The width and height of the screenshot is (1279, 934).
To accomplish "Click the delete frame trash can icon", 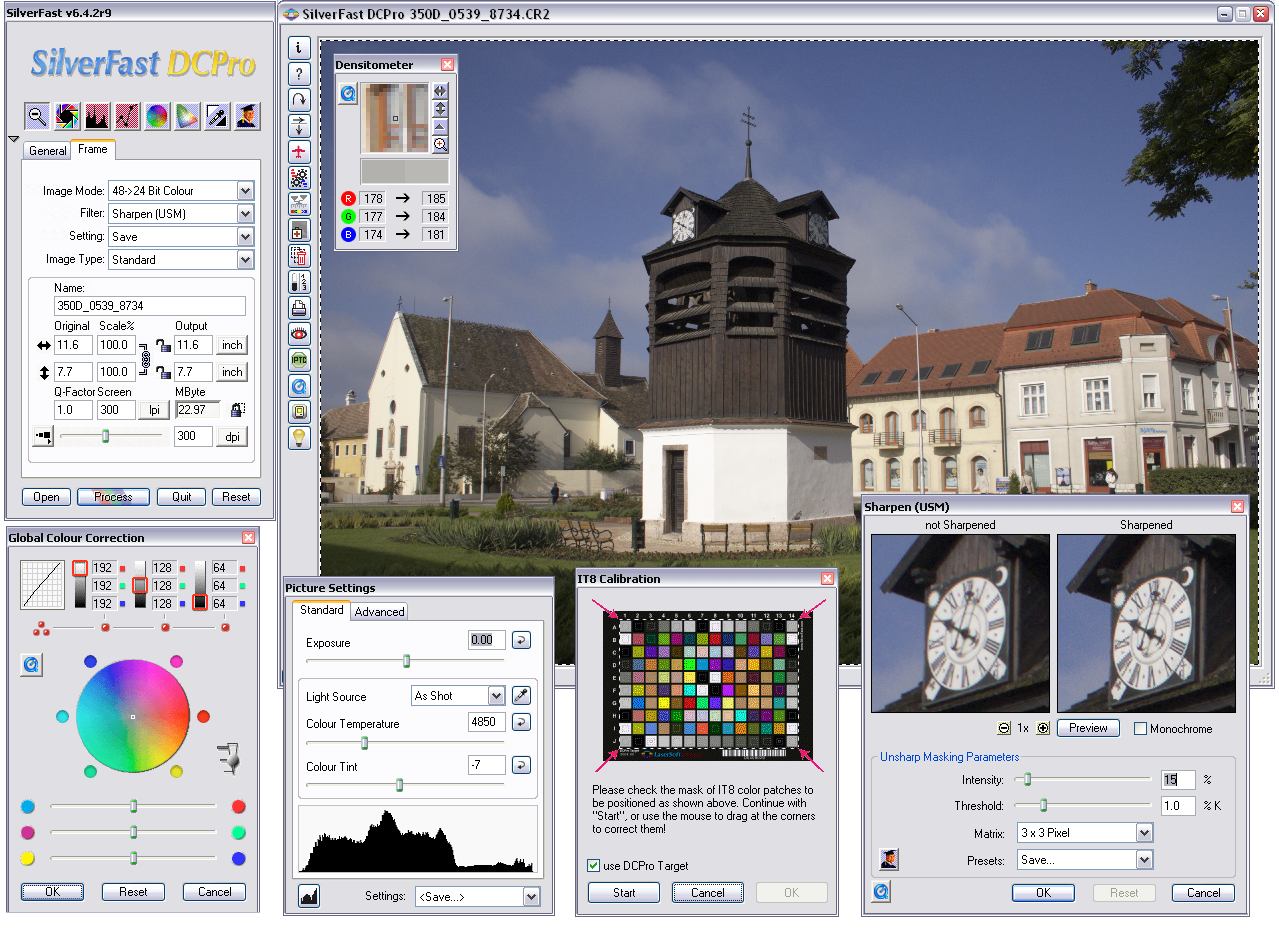I will point(299,256).
